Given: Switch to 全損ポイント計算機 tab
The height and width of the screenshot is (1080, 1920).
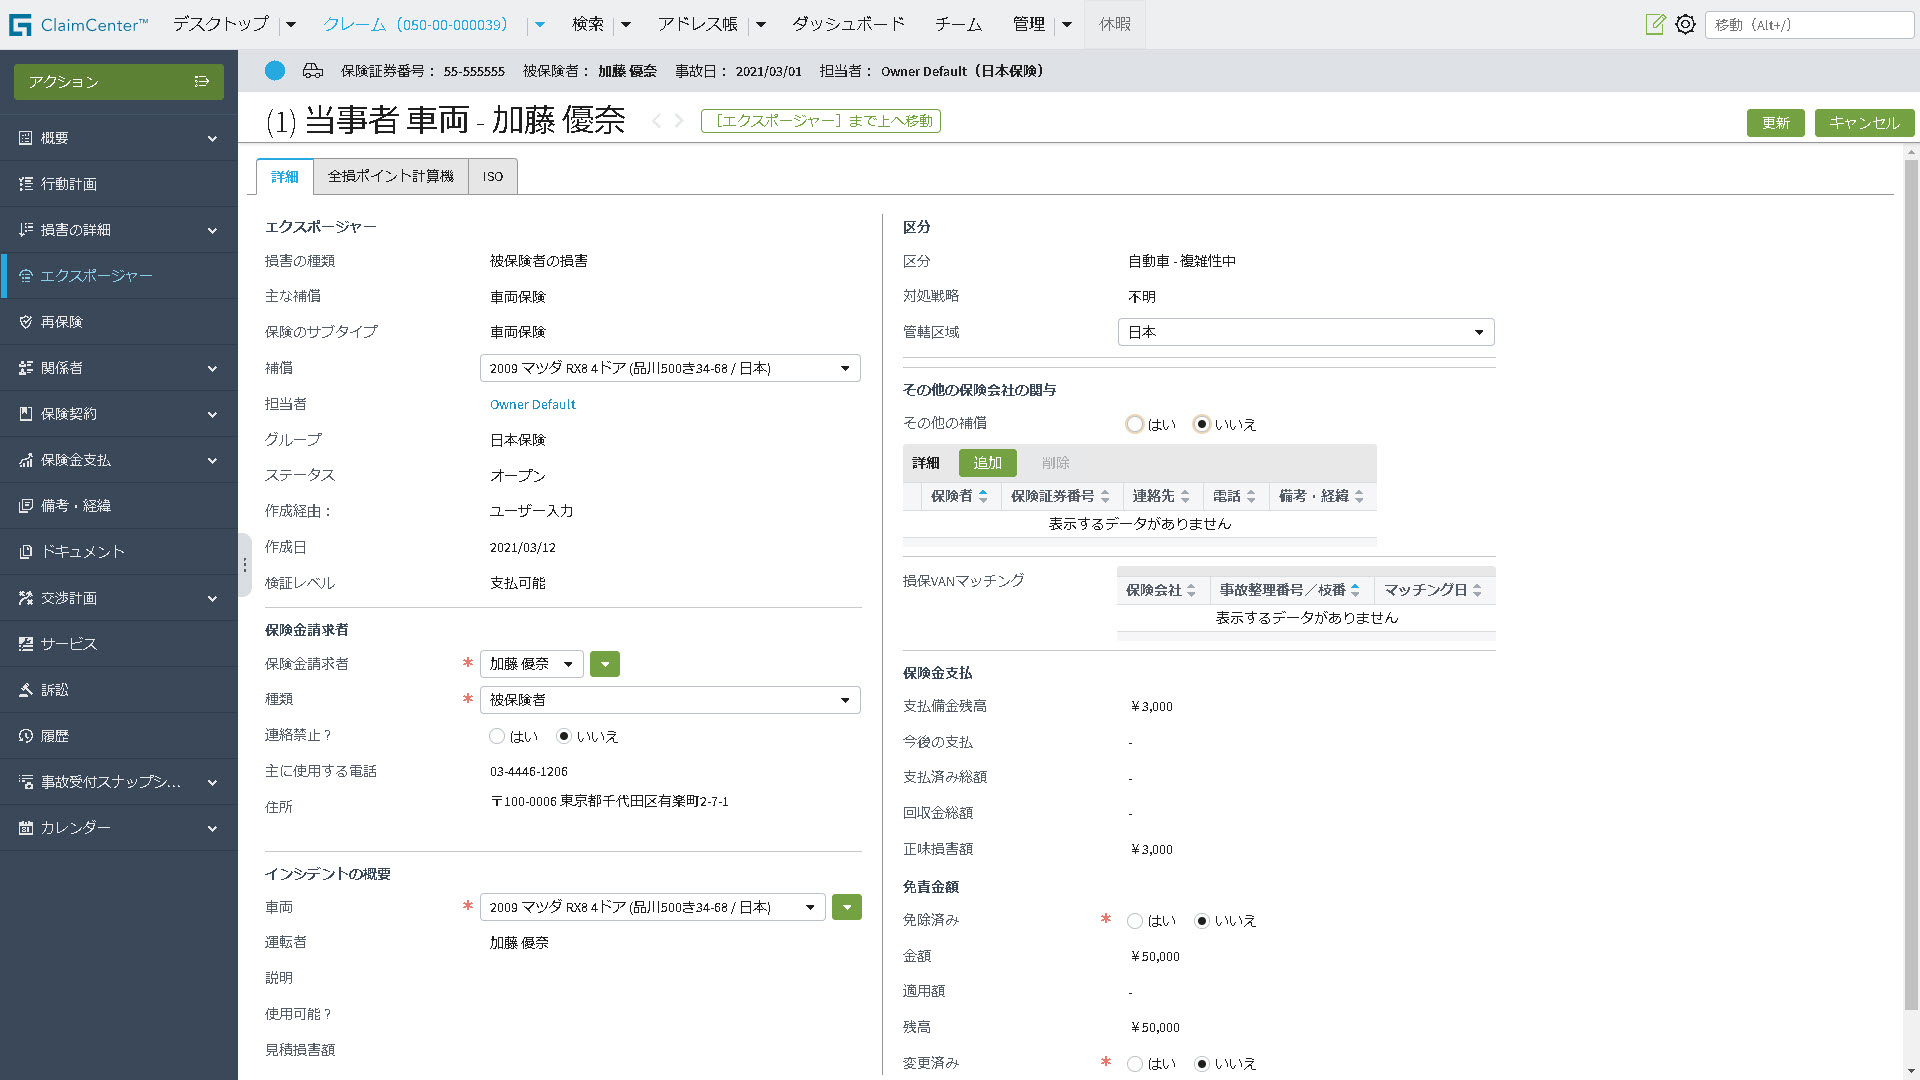Looking at the screenshot, I should click(390, 176).
